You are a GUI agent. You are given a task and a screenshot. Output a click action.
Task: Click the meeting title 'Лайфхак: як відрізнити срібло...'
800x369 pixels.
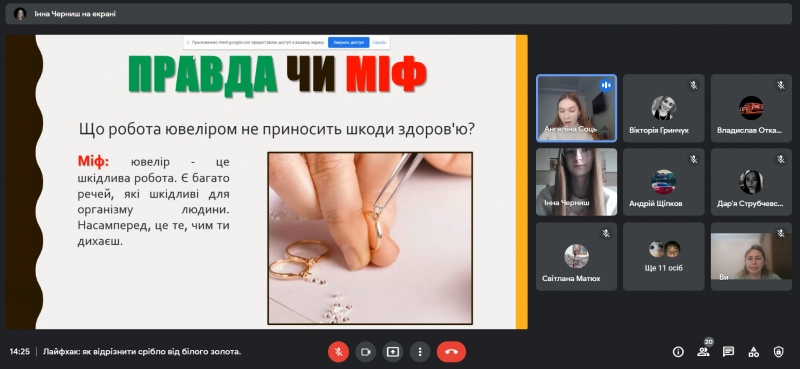pyautogui.click(x=142, y=352)
